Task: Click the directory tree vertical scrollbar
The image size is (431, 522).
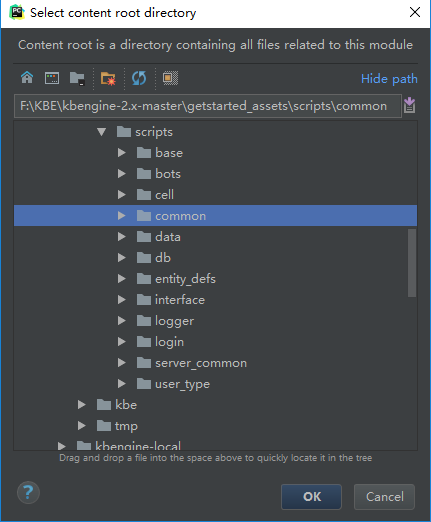Action: [412, 263]
